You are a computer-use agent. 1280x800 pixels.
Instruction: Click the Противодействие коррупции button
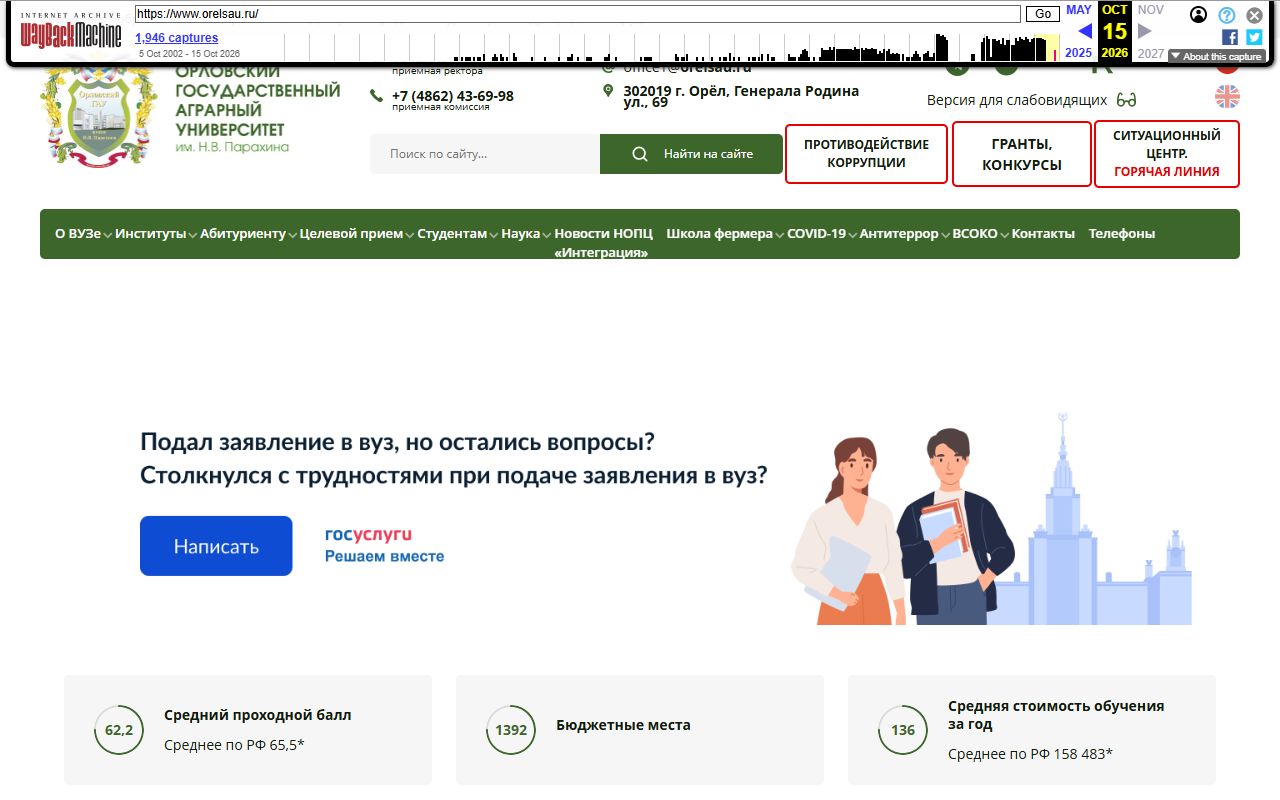click(x=866, y=153)
